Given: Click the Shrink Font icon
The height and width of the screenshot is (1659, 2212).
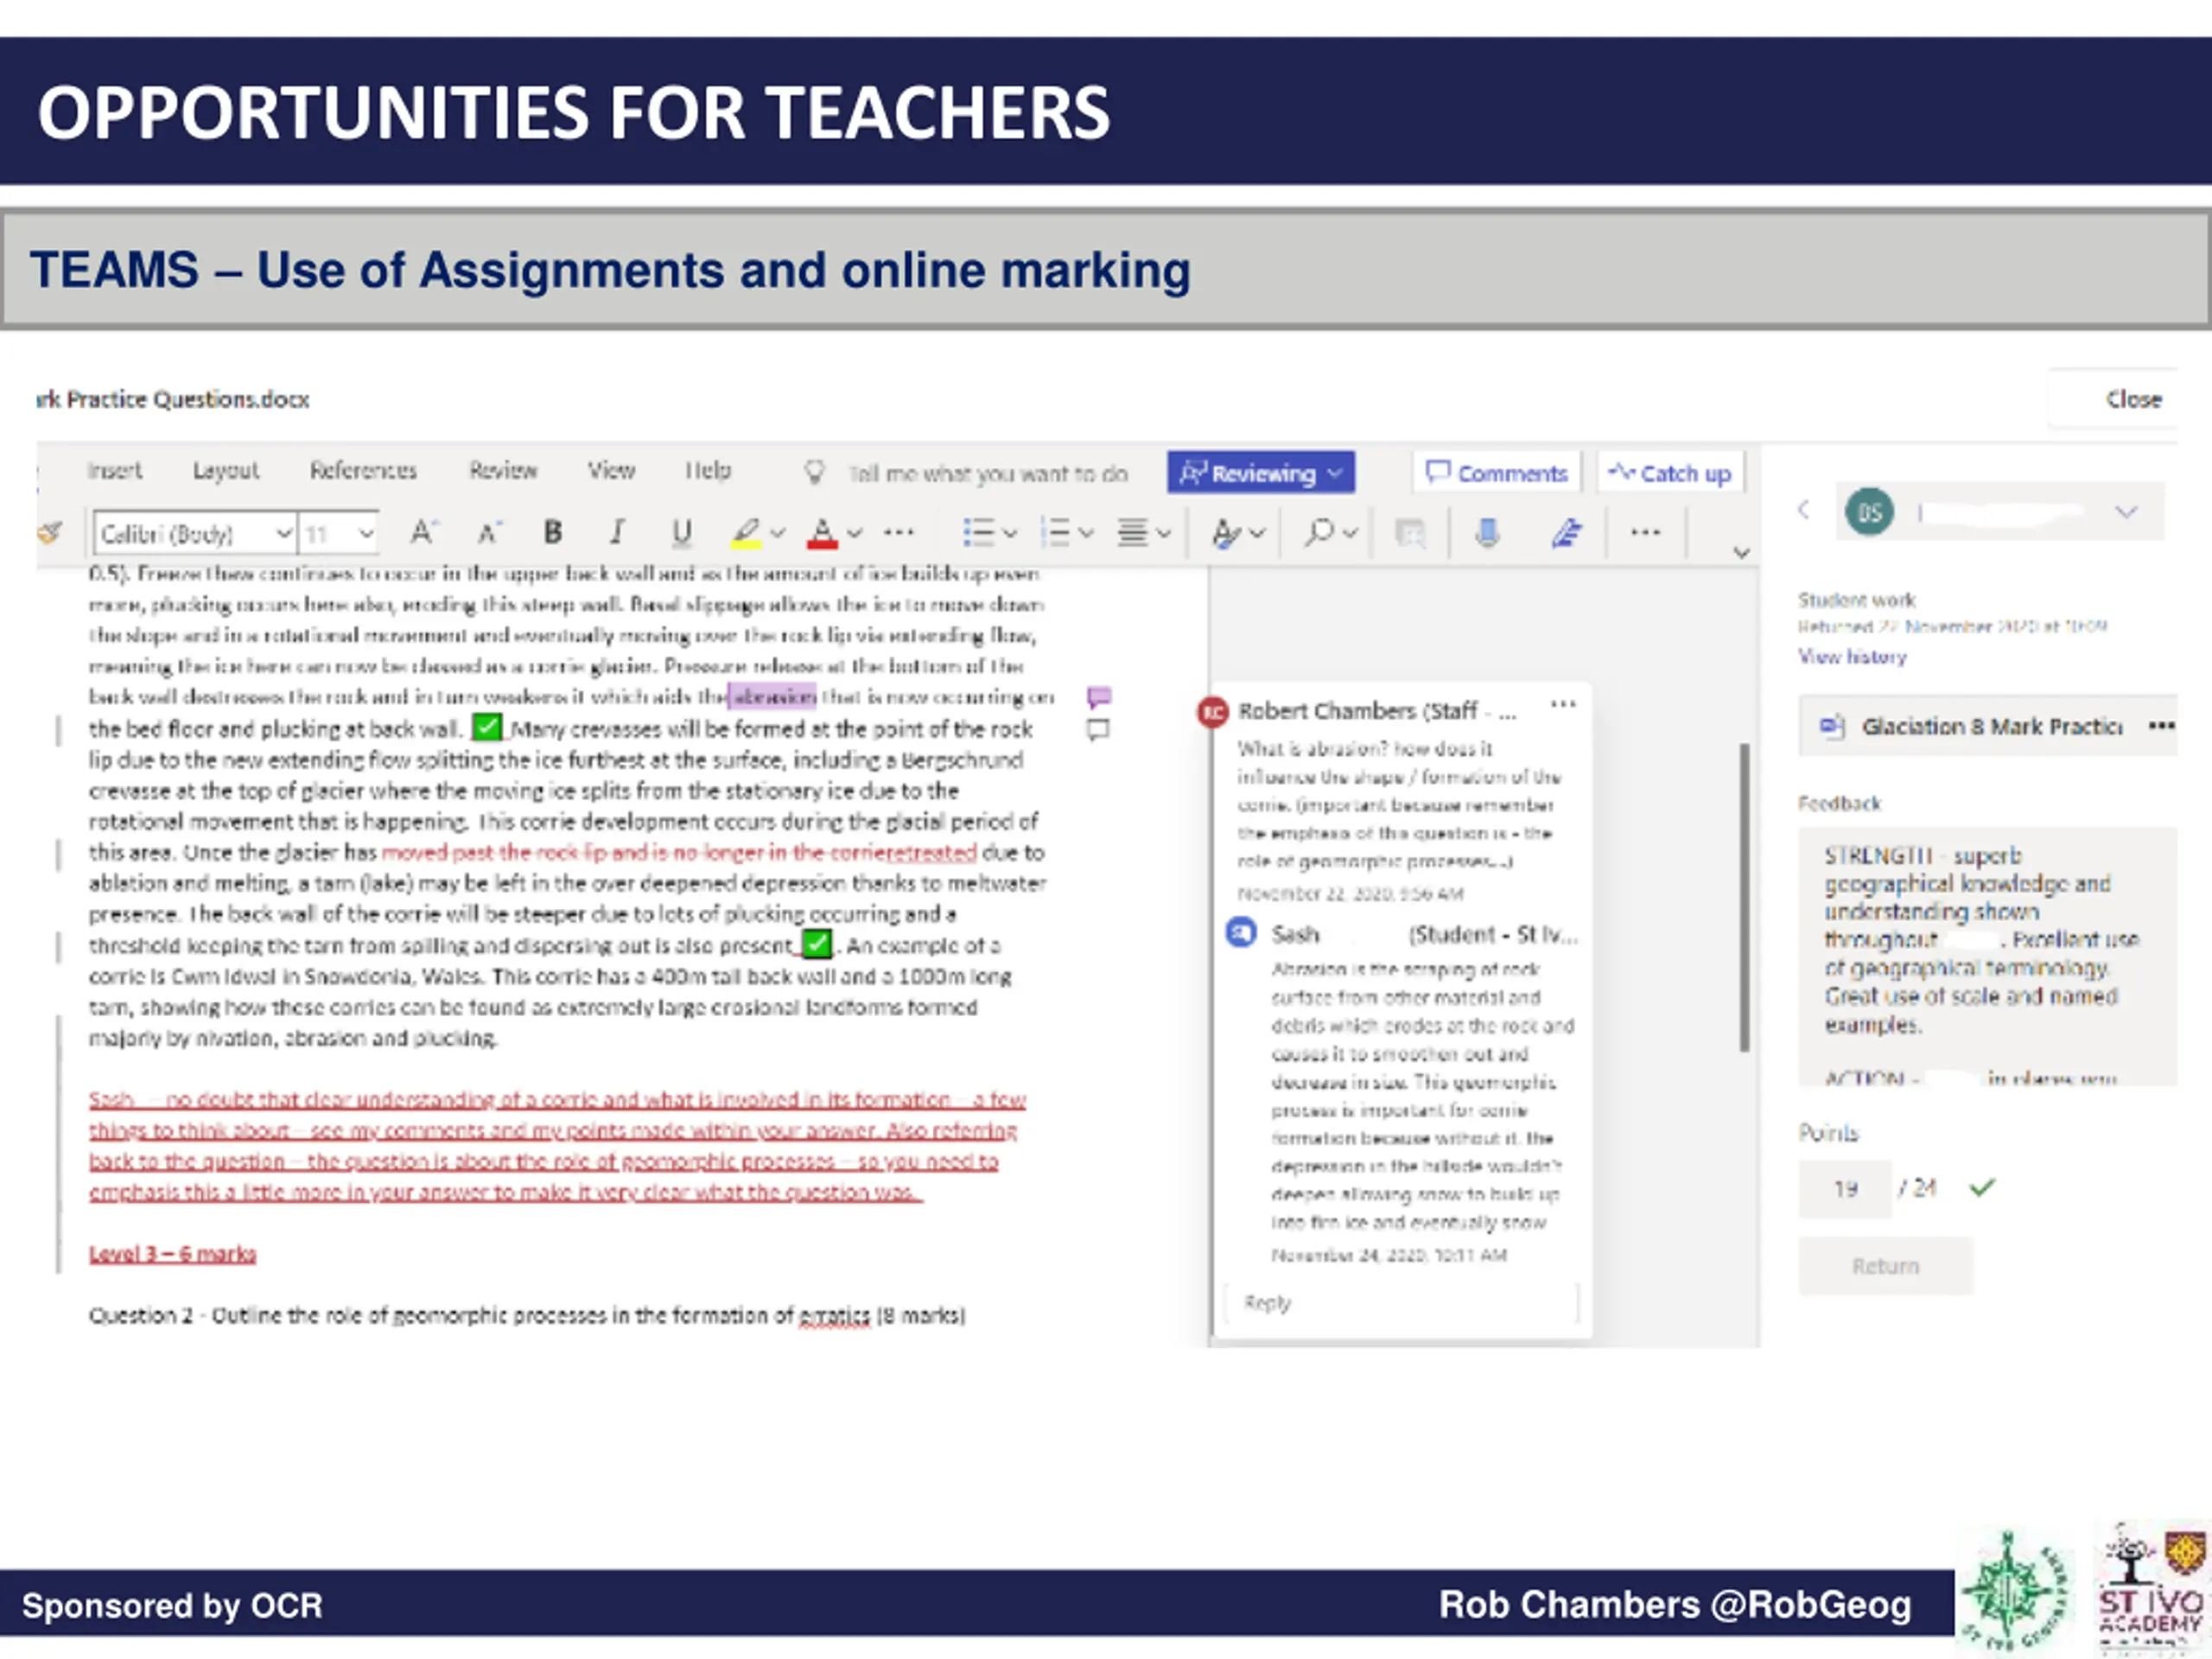Looking at the screenshot, I should (x=488, y=532).
